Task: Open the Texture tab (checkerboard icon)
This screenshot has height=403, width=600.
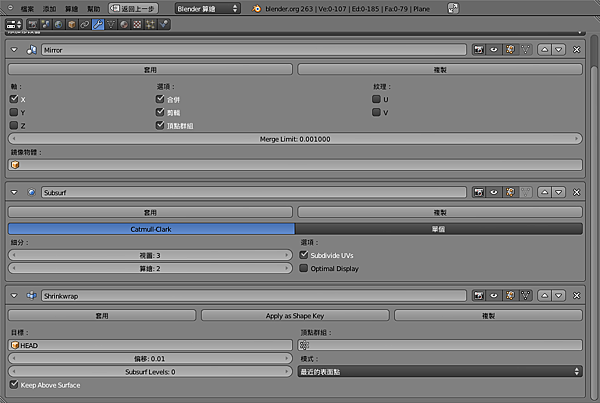Action: (x=137, y=24)
